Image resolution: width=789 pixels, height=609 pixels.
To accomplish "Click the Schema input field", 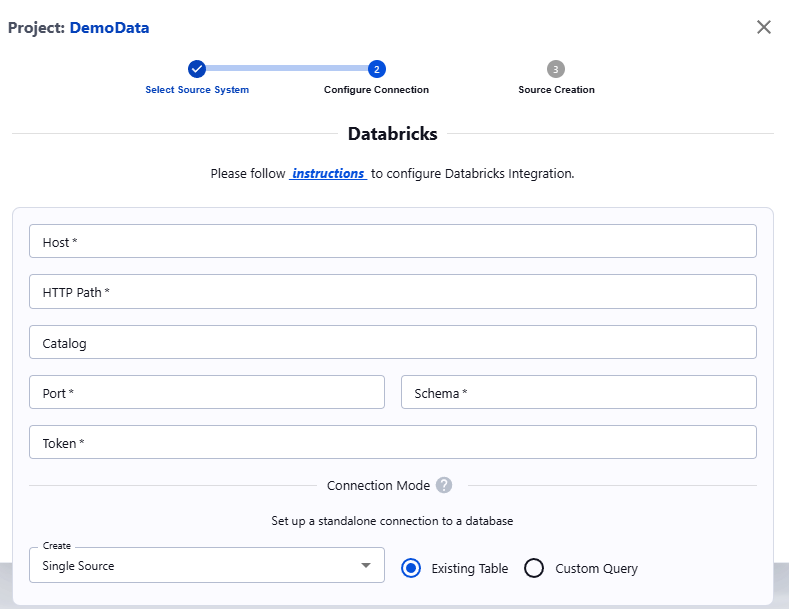I will (x=578, y=393).
